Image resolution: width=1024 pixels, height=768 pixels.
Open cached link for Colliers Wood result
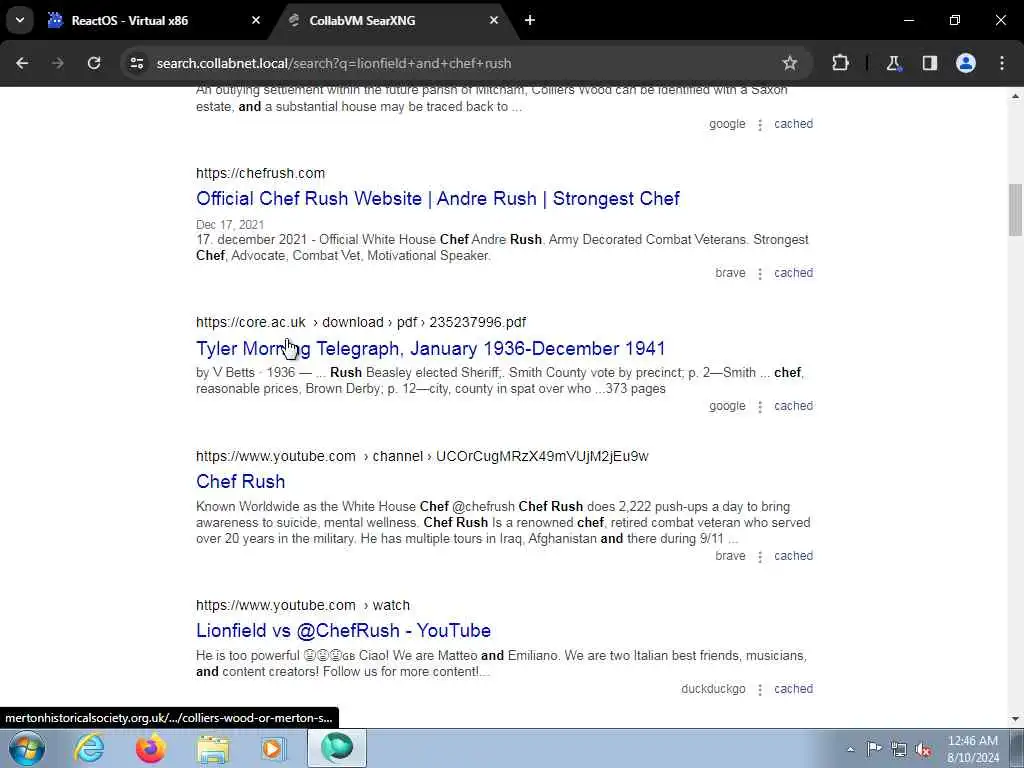click(793, 124)
